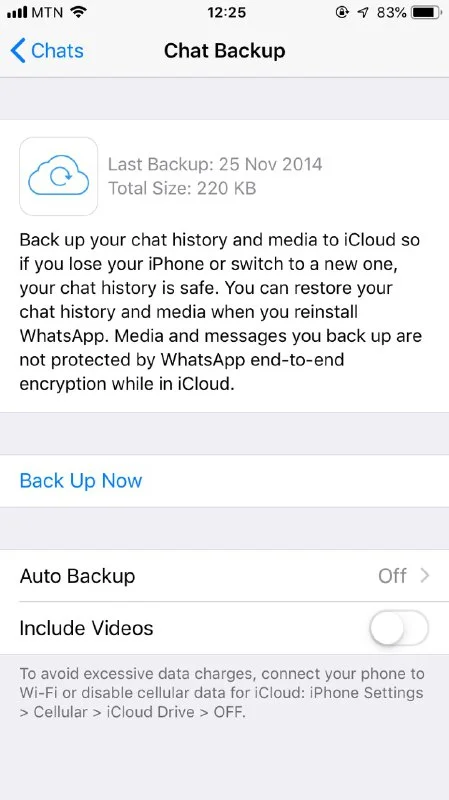The height and width of the screenshot is (800, 449).
Task: Tap the Chat Backup title
Action: pos(224,51)
